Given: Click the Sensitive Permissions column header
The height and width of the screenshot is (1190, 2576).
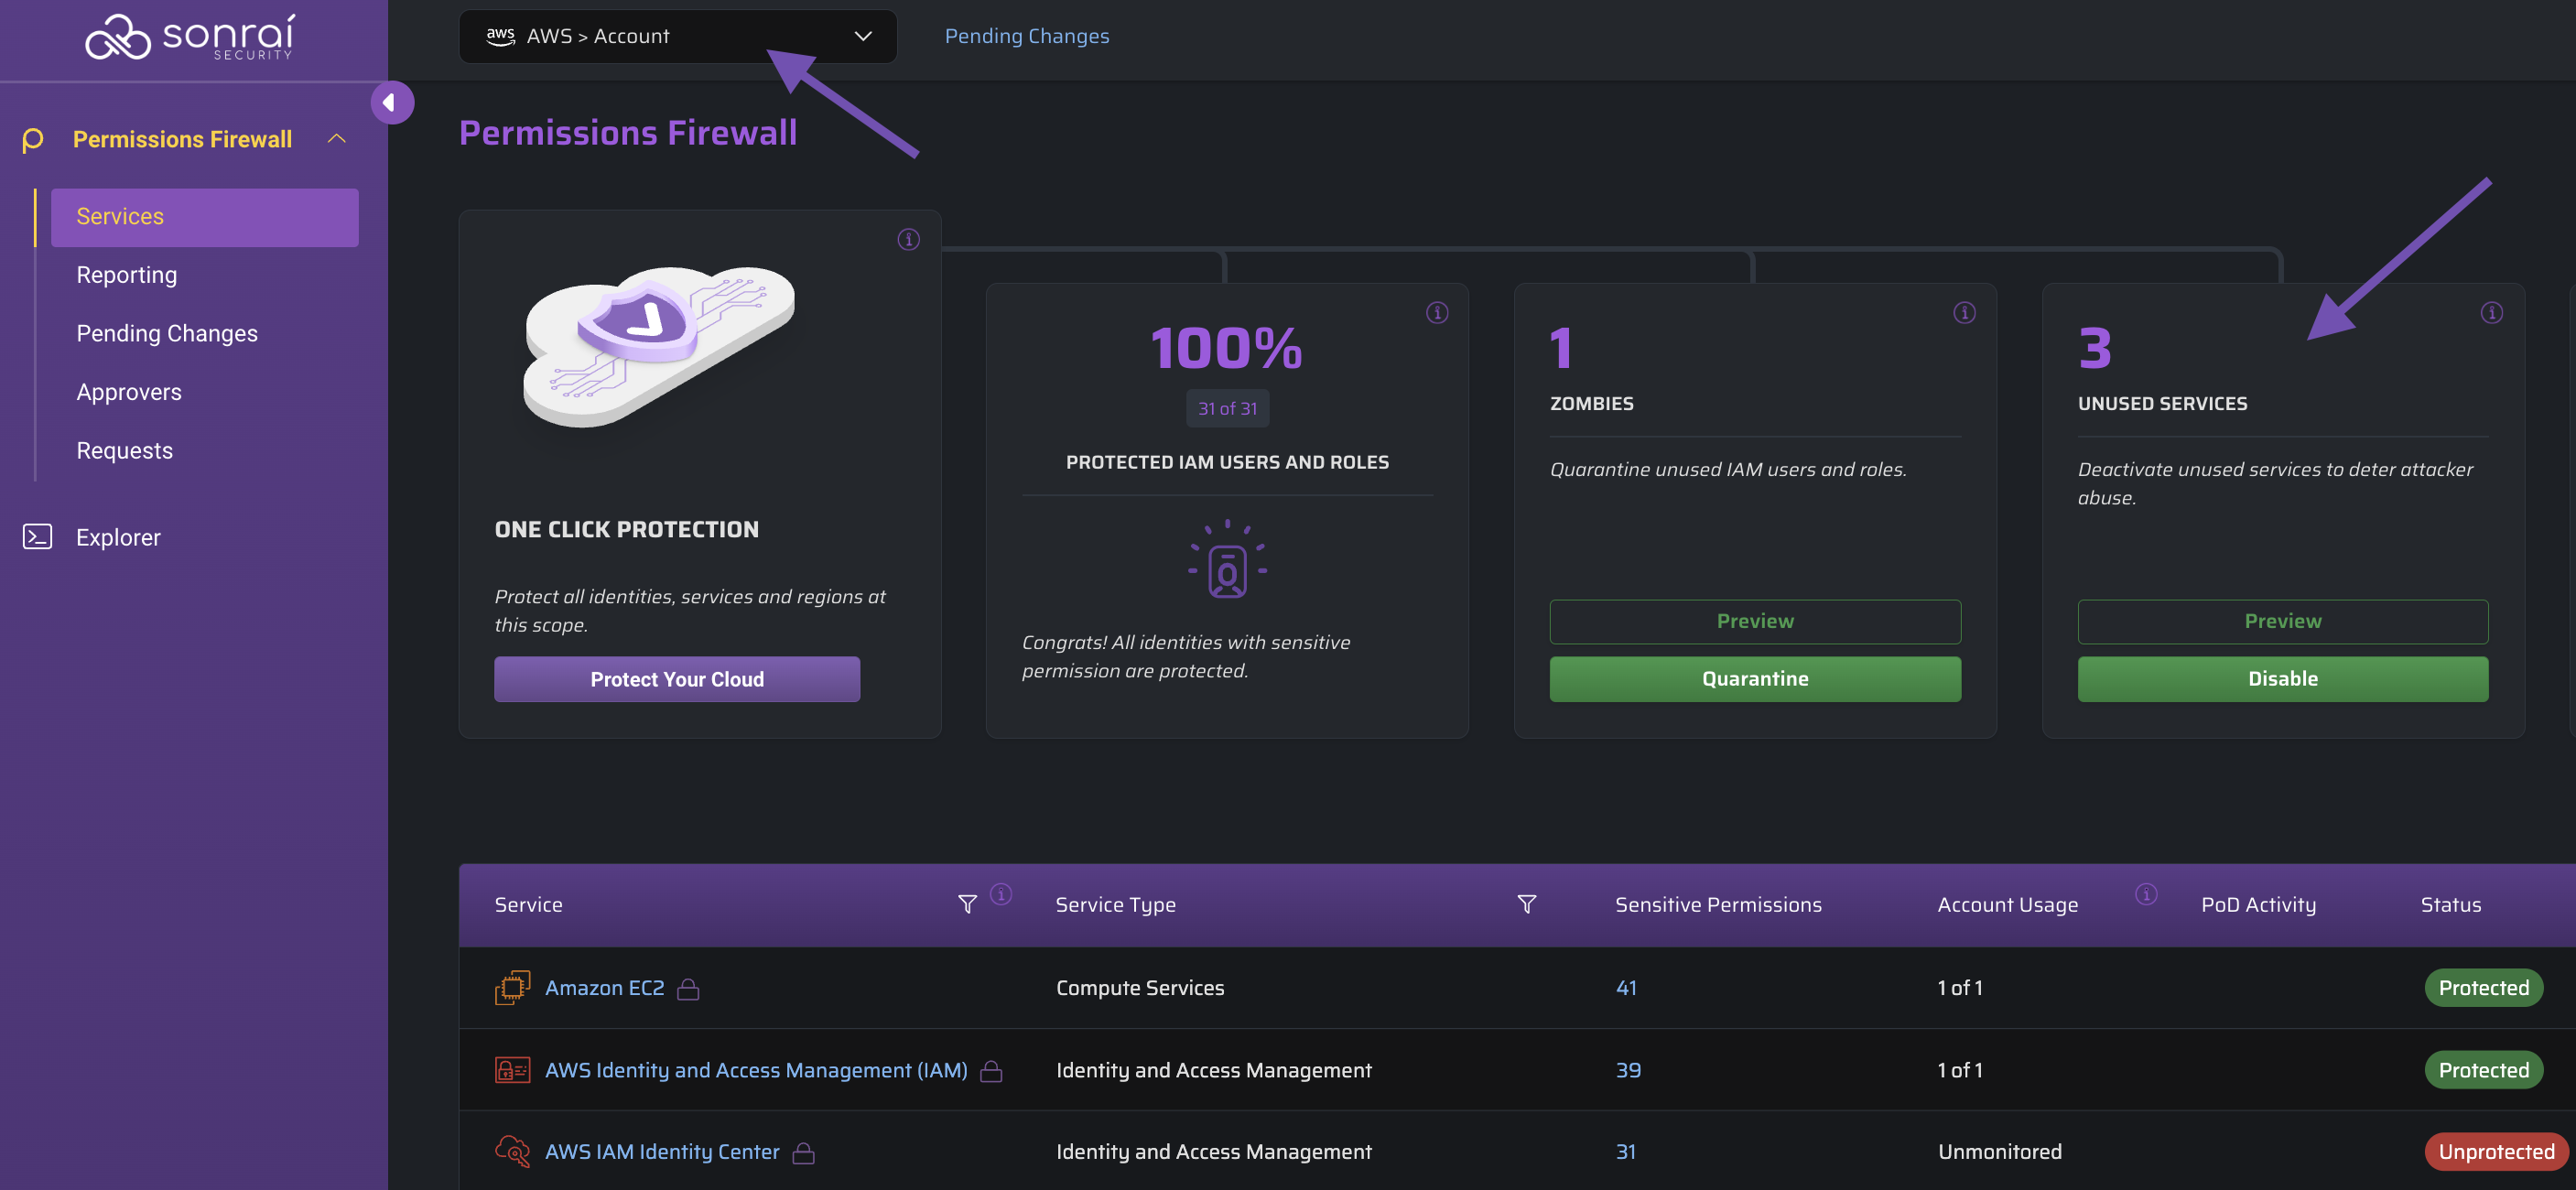Looking at the screenshot, I should [1718, 905].
